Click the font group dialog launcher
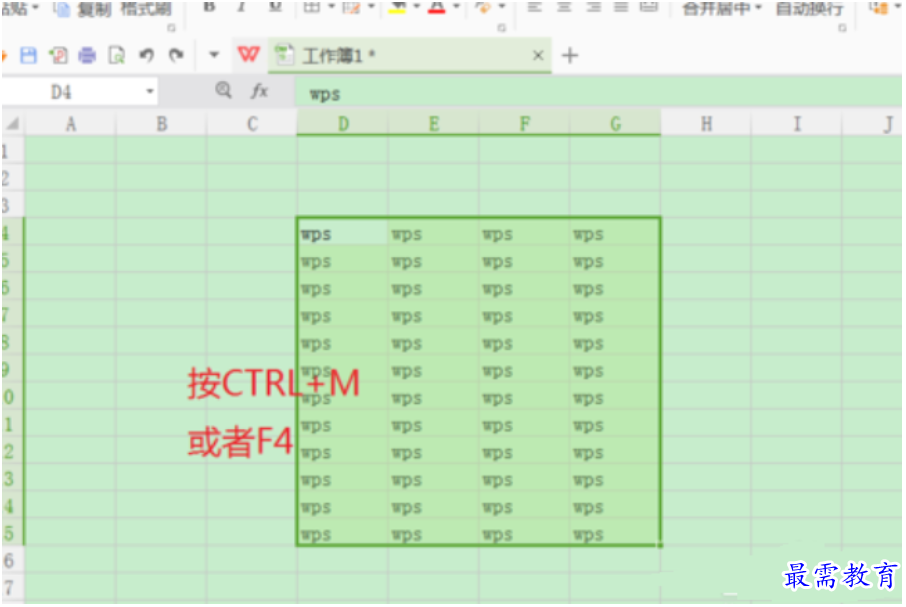The height and width of the screenshot is (607, 906). pos(502,28)
